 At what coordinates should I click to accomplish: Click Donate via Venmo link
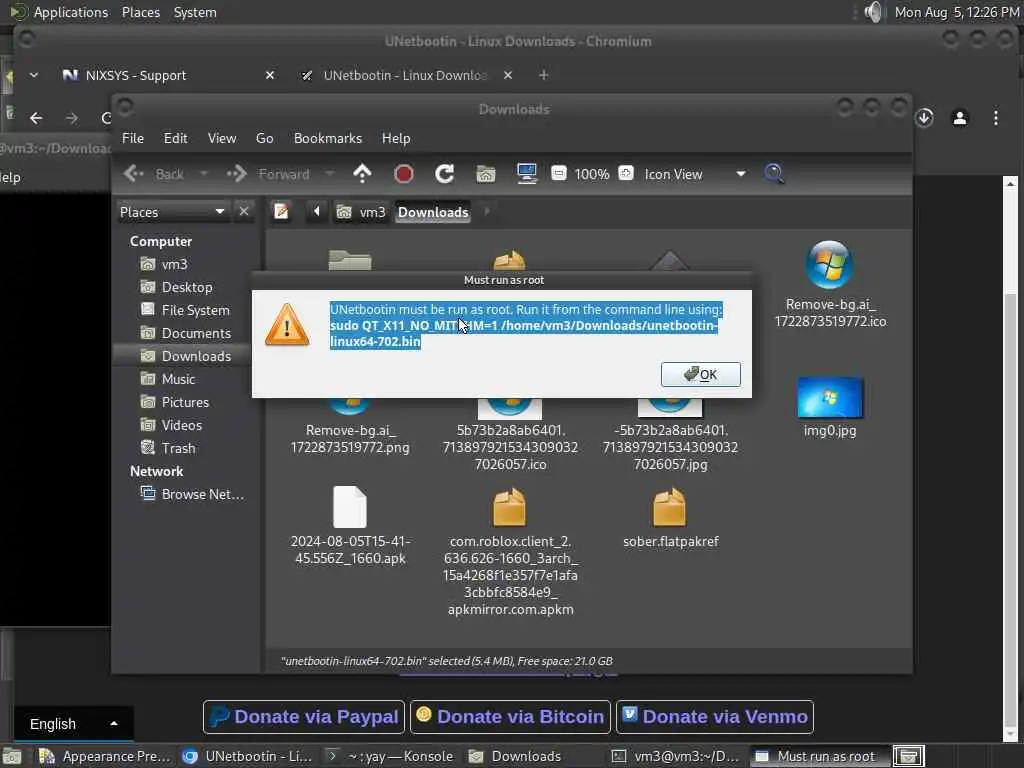click(714, 717)
